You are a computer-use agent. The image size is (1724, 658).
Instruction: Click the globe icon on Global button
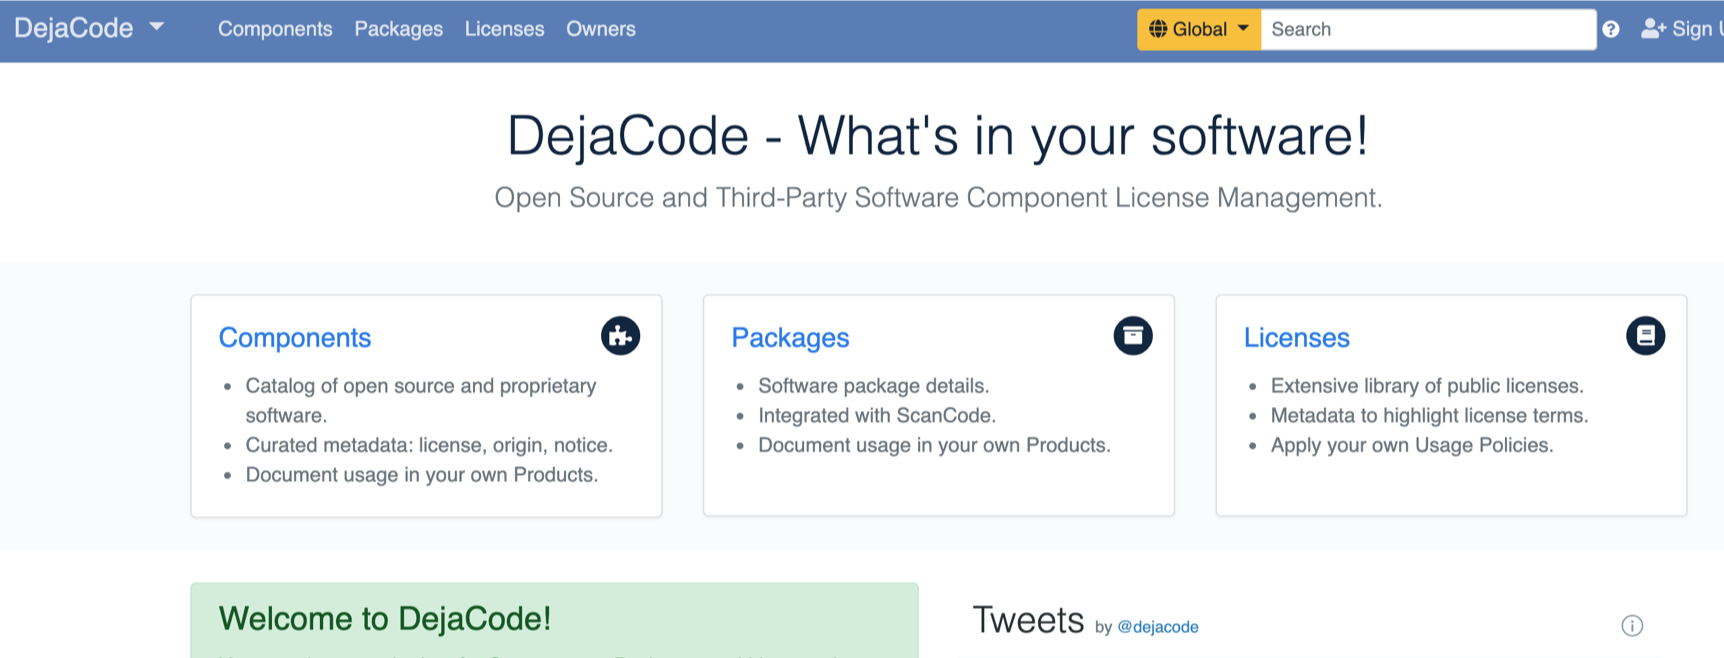[1158, 29]
